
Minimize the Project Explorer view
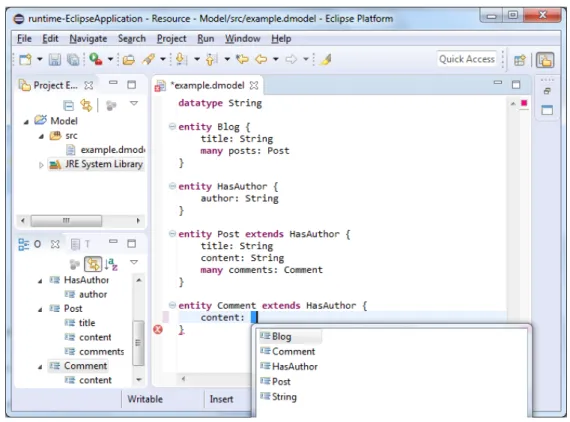tap(113, 83)
